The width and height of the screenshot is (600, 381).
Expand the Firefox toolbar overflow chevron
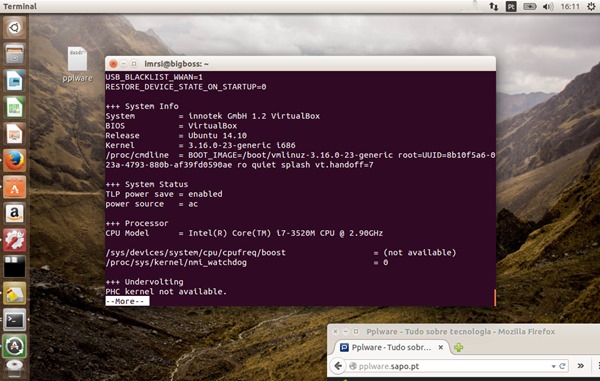(580, 366)
